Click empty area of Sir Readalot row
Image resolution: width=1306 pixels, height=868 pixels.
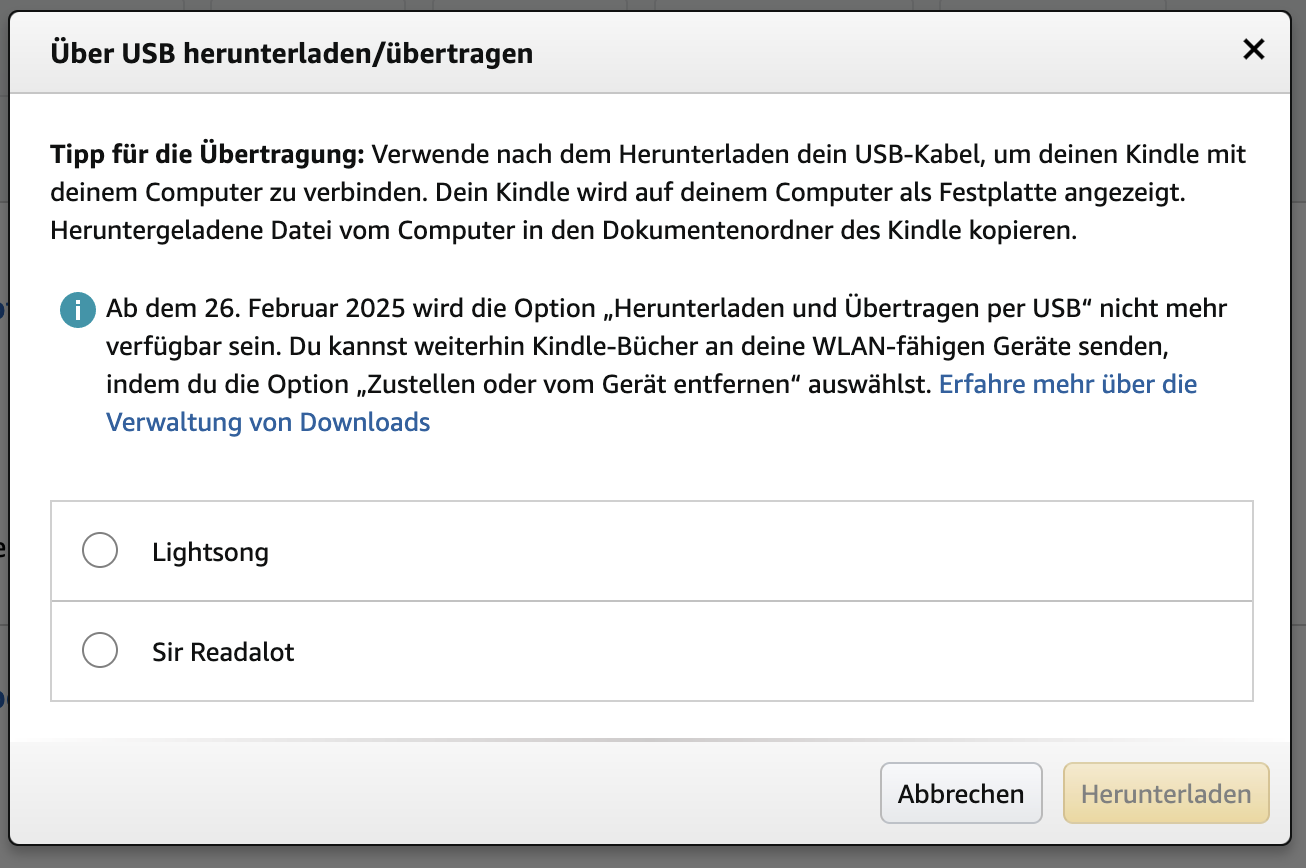760,651
